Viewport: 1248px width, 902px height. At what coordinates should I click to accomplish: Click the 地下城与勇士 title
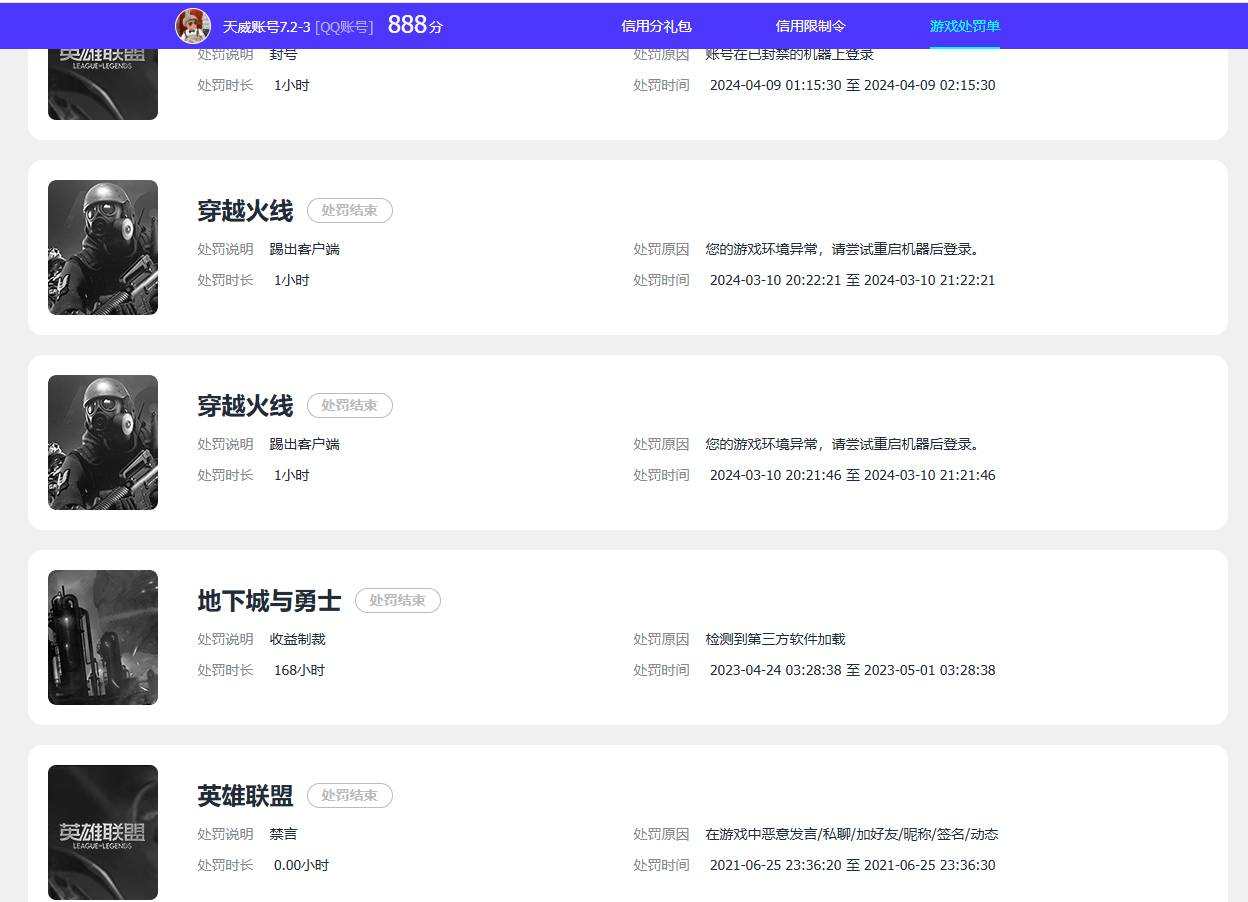[x=269, y=601]
